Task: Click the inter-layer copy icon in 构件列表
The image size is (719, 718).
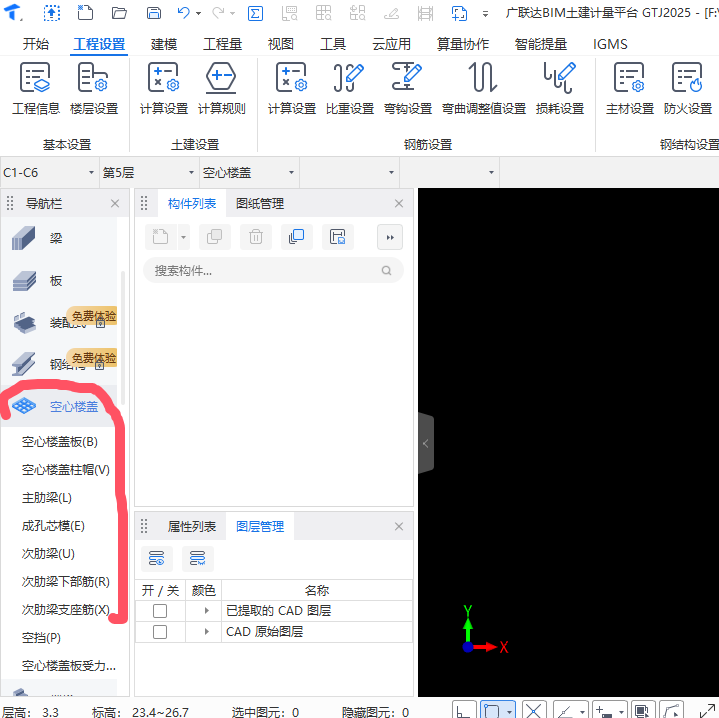Action: [x=297, y=237]
